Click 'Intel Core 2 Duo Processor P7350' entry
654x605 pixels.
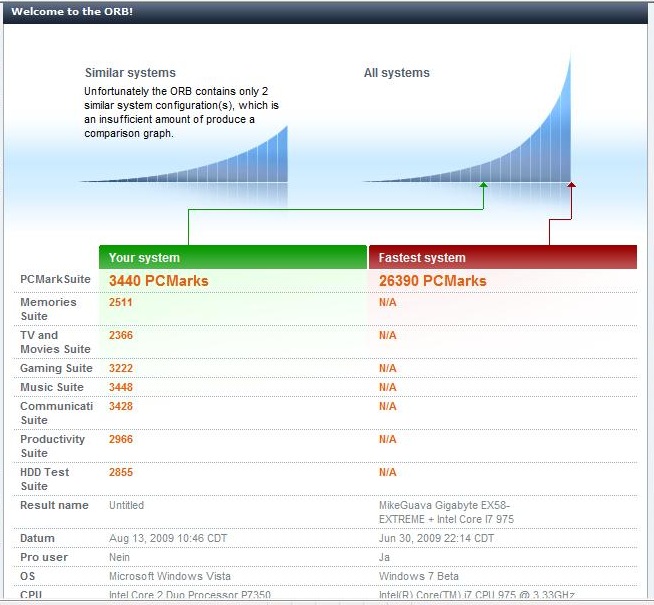(190, 595)
